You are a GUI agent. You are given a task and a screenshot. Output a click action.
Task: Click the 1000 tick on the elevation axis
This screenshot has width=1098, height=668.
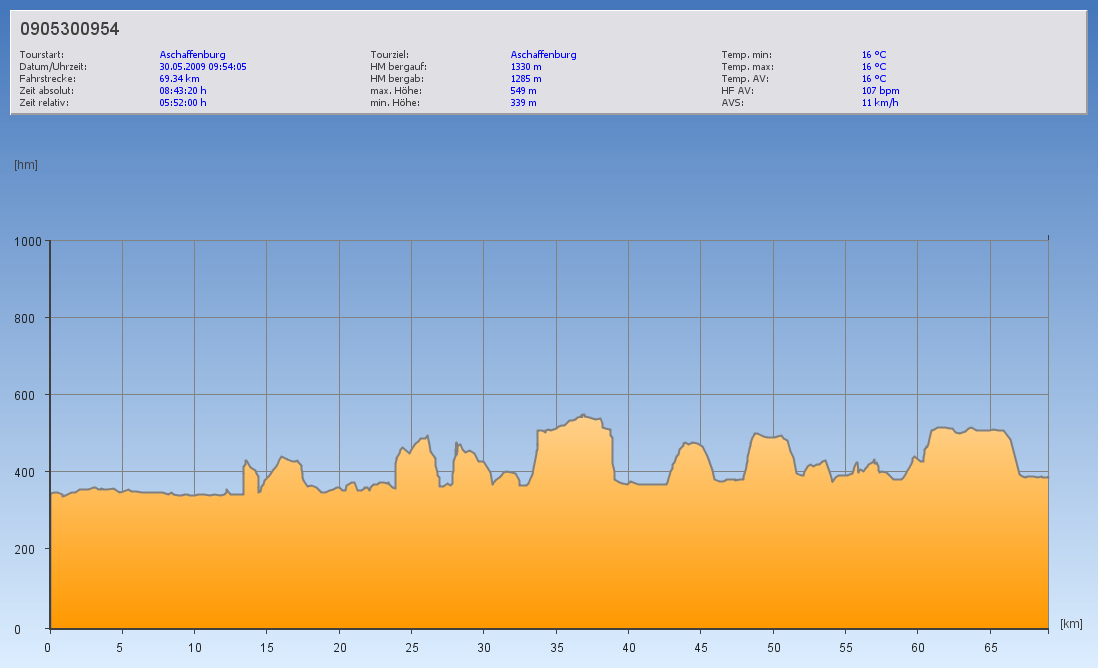tap(28, 241)
